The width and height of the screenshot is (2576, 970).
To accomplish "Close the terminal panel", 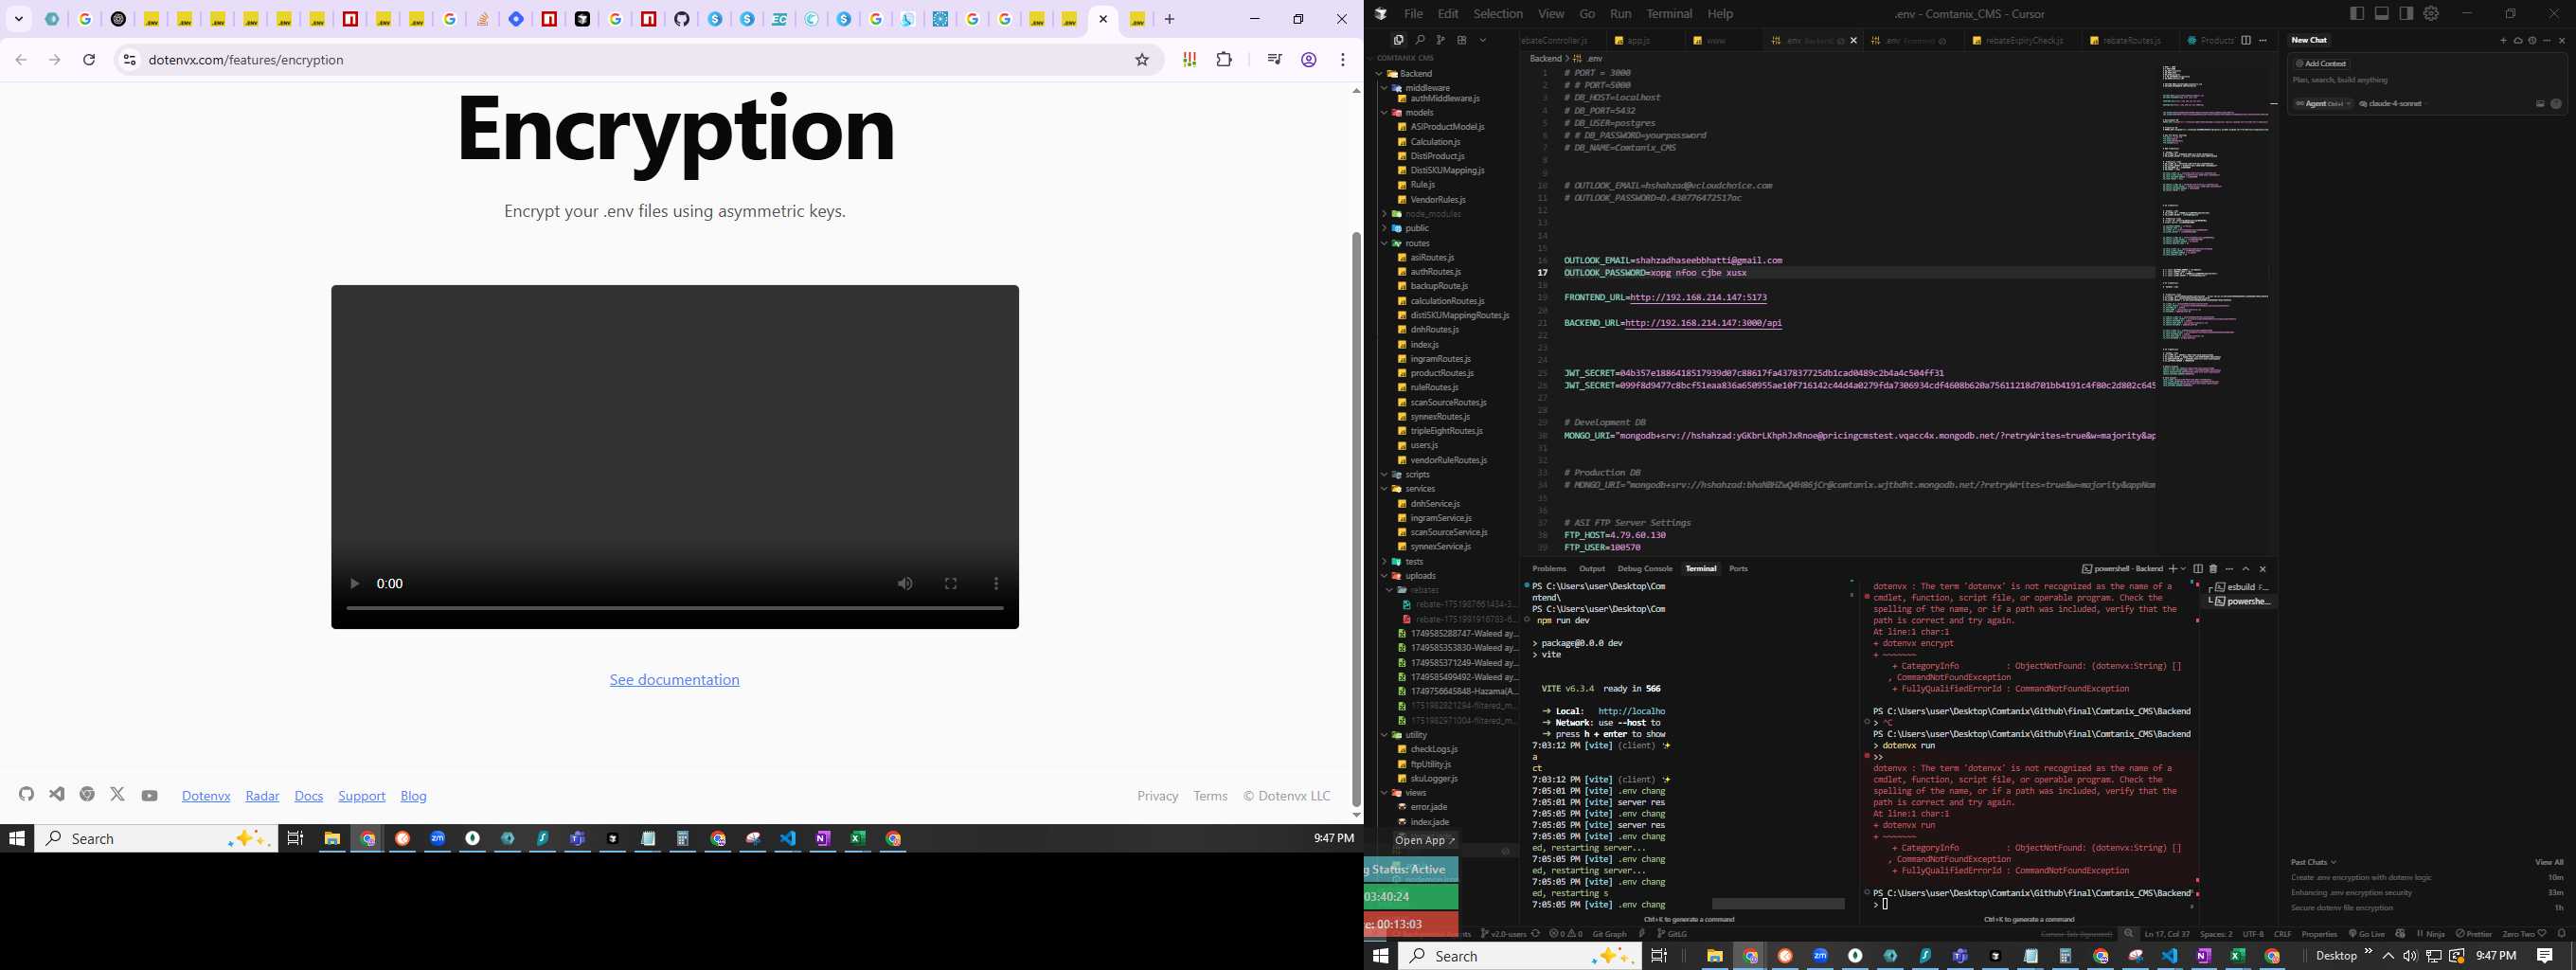I will [x=2263, y=569].
